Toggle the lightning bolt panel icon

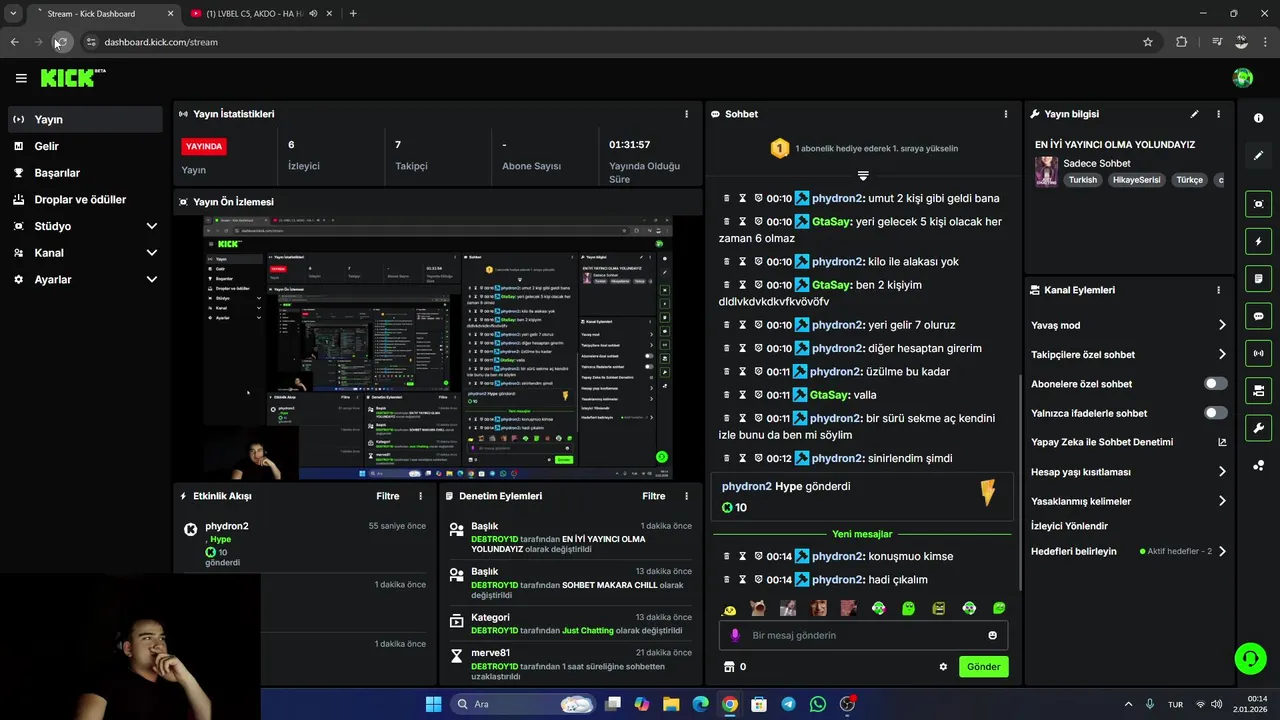tap(1258, 241)
